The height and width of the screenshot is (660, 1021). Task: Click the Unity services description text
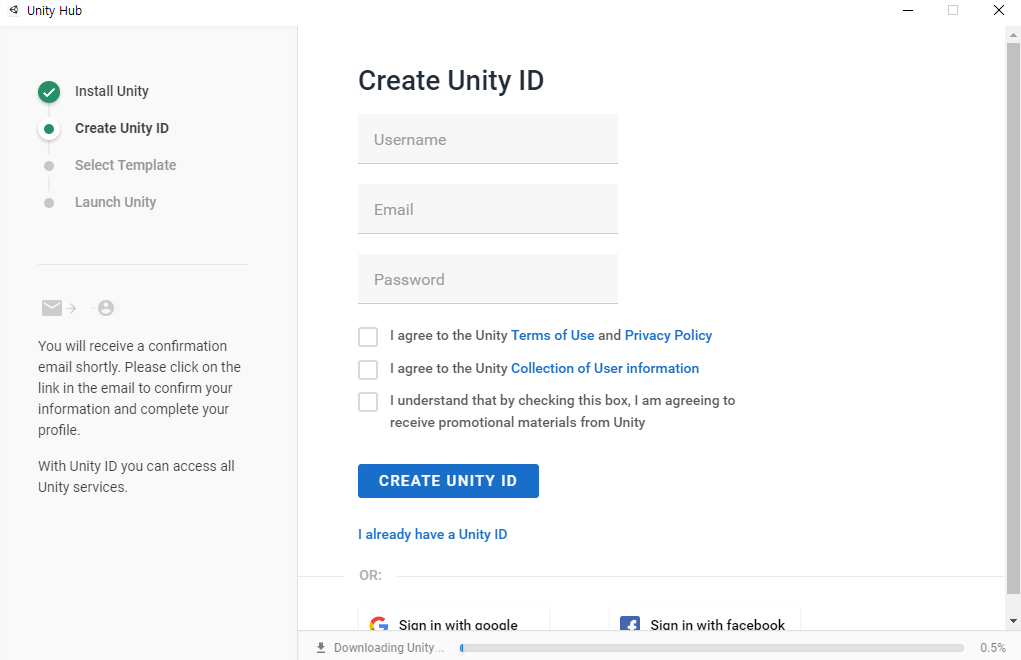click(x=136, y=476)
